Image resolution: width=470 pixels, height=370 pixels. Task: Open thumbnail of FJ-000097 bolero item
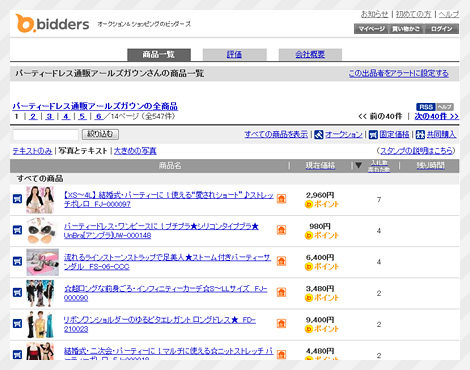40,200
